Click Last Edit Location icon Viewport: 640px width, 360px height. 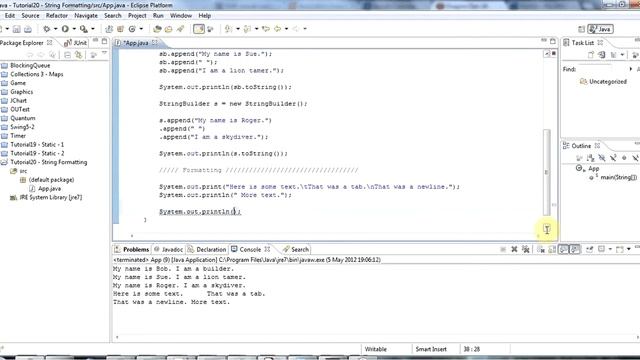coord(266,29)
